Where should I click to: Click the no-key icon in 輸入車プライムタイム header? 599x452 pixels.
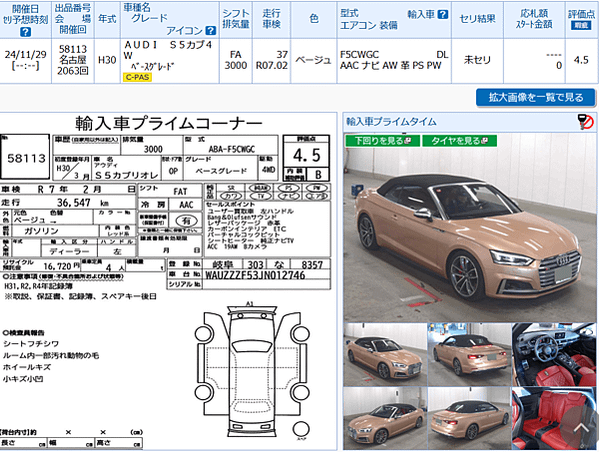(585, 122)
